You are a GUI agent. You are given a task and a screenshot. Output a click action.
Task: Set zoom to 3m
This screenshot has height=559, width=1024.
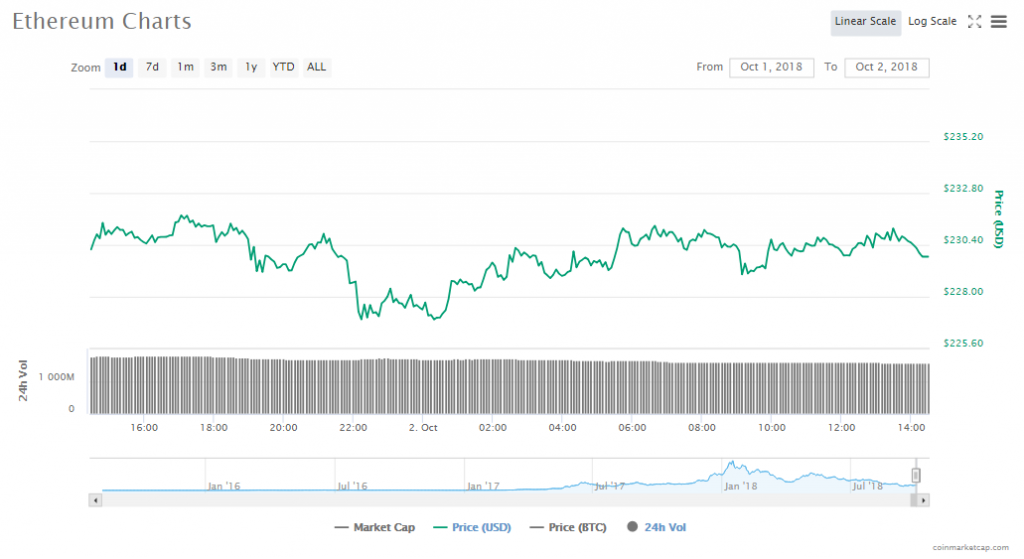click(218, 67)
